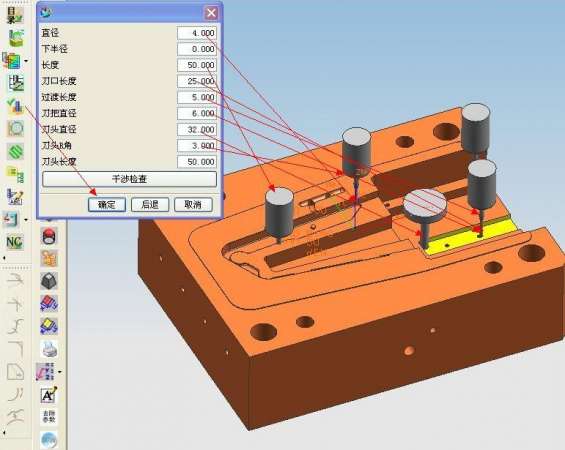Click the 干涉检查 interference check button
The image size is (565, 450).
(129, 179)
